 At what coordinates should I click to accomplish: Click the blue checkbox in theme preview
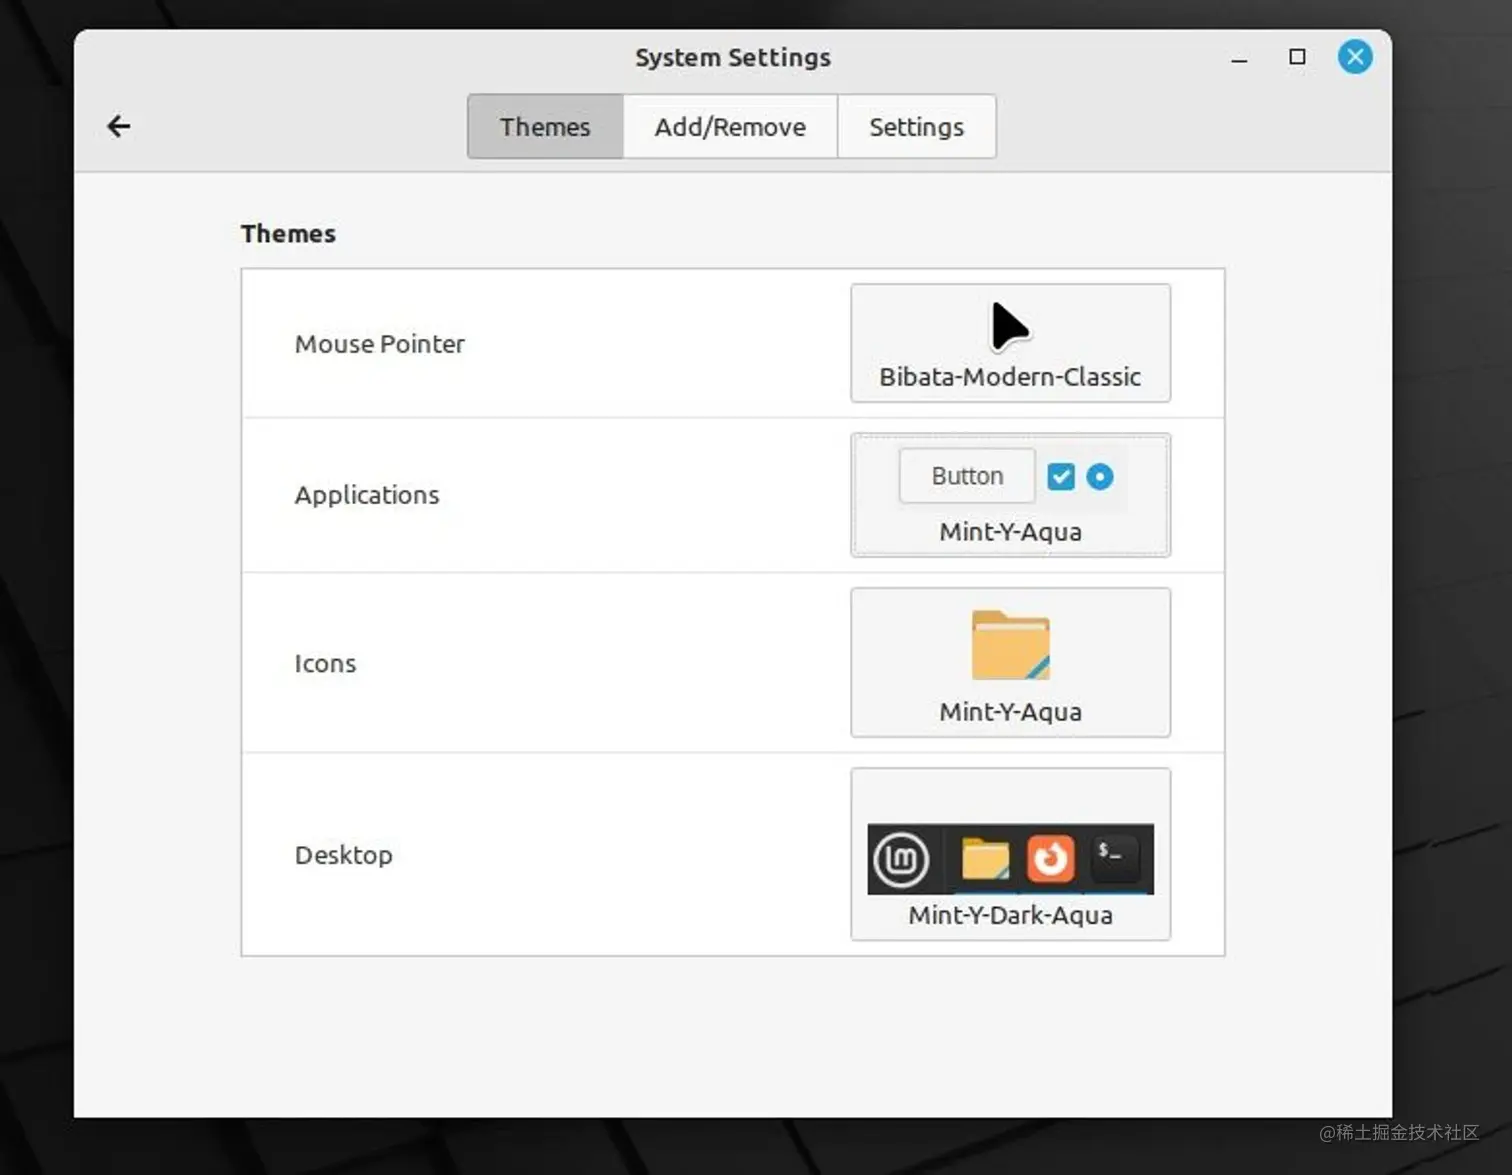tap(1061, 477)
